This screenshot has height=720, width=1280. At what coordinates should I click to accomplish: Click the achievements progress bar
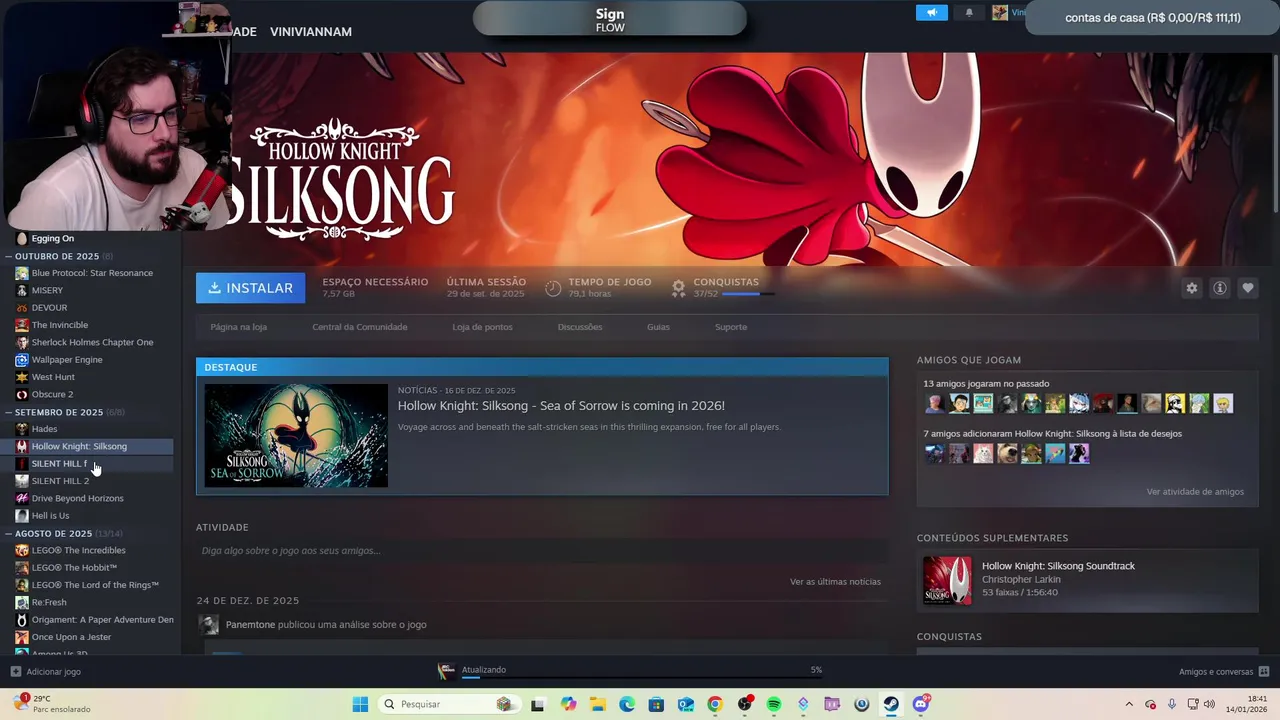(748, 294)
